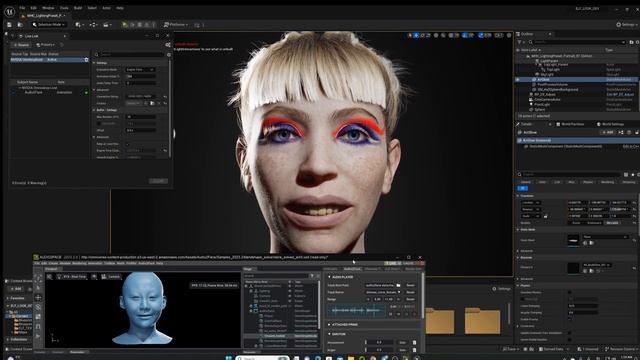Click the Audio2Face viewport settings icon left of RTX Real-Time

tap(49, 277)
